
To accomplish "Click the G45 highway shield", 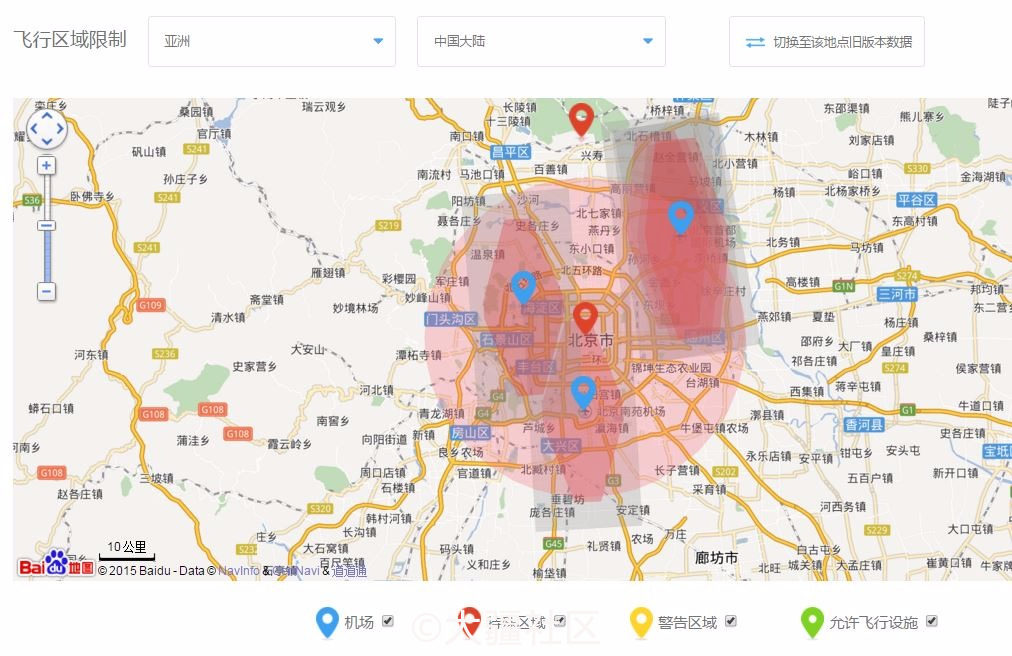I will point(554,544).
